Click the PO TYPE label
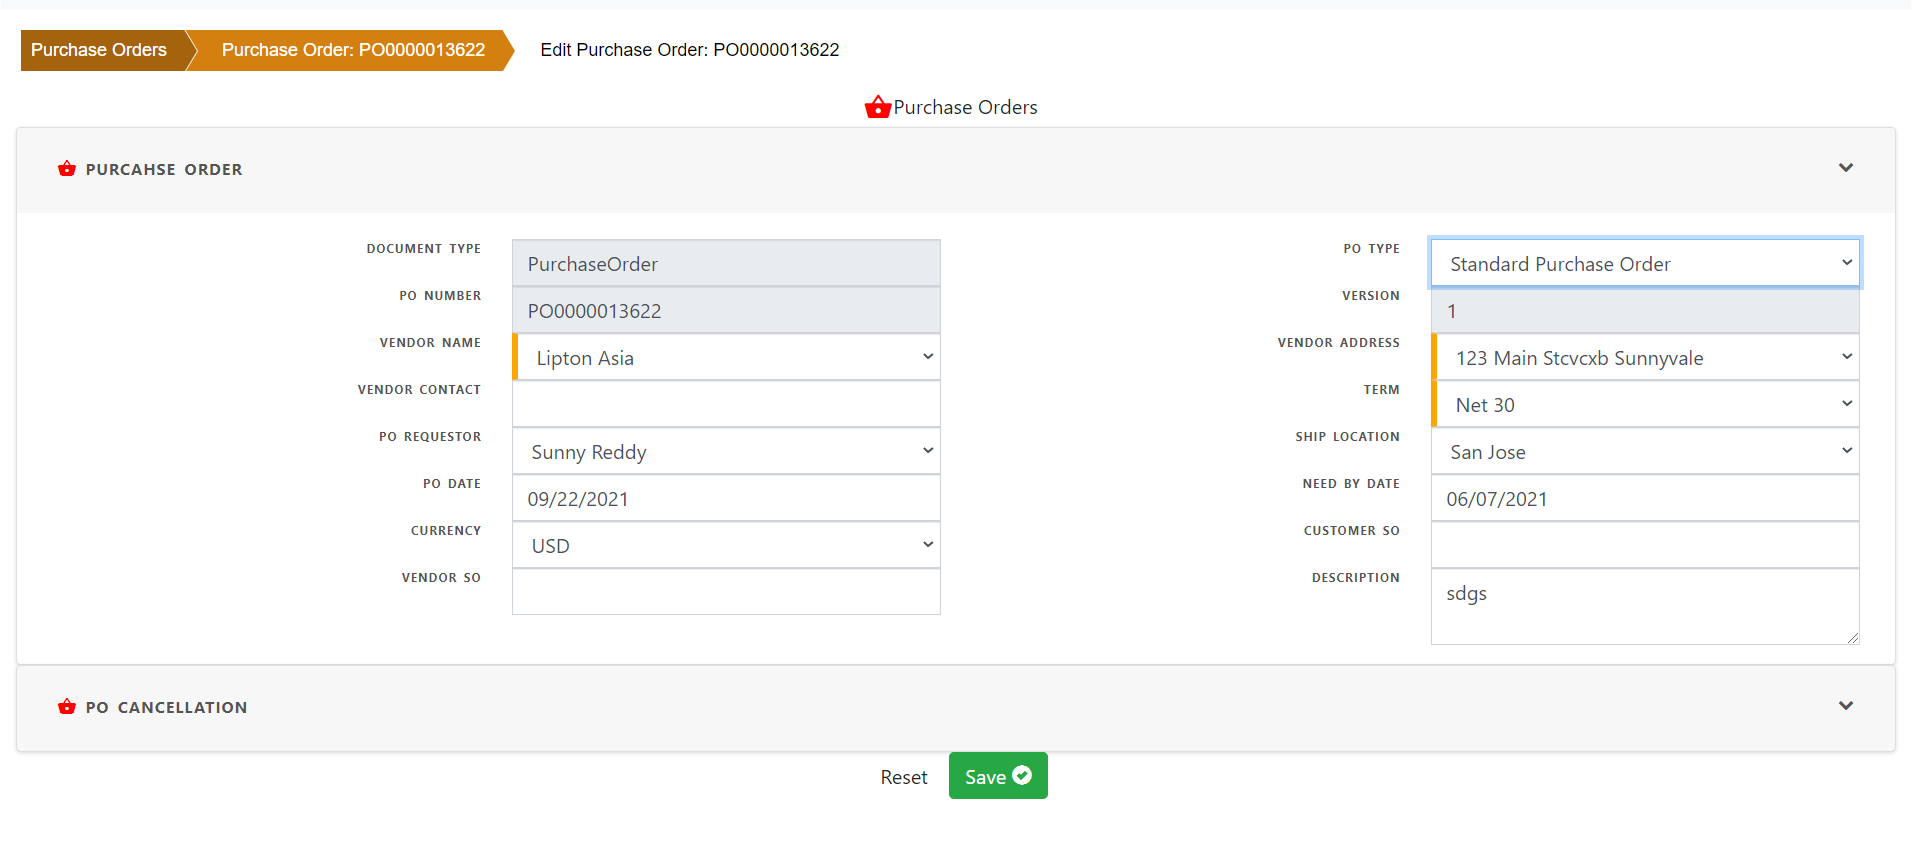 pos(1371,248)
